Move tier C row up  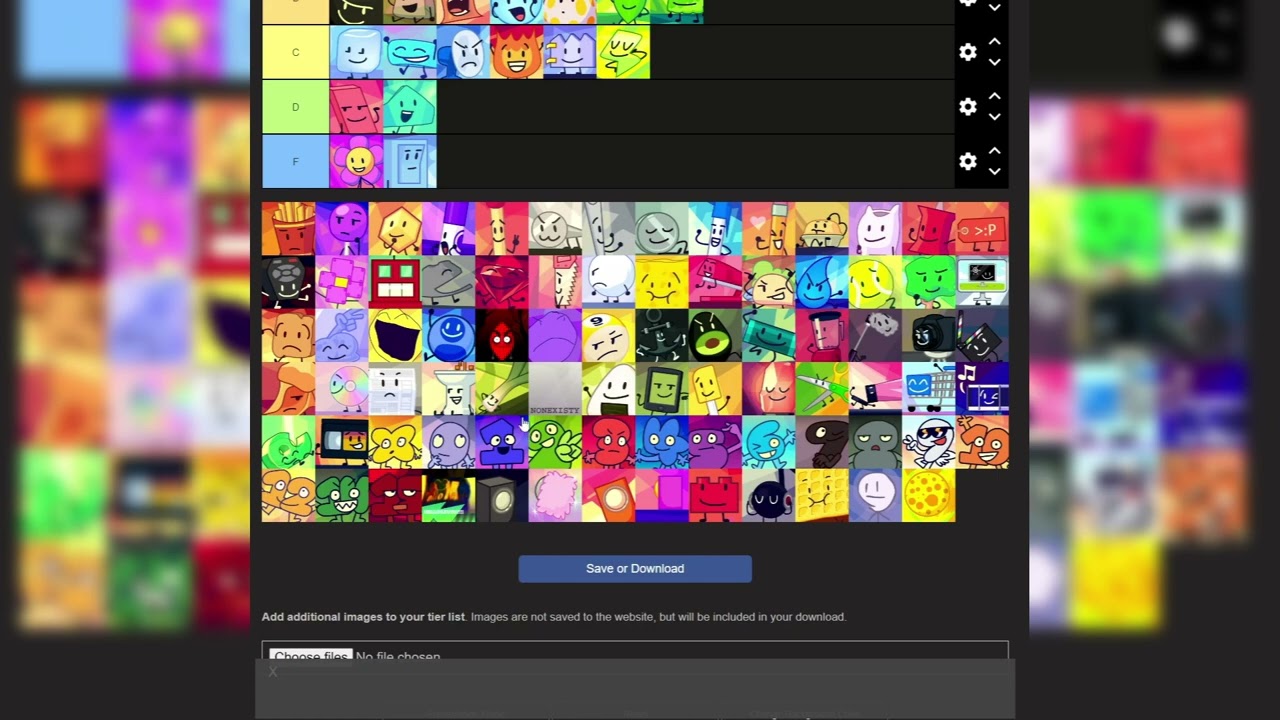click(994, 42)
